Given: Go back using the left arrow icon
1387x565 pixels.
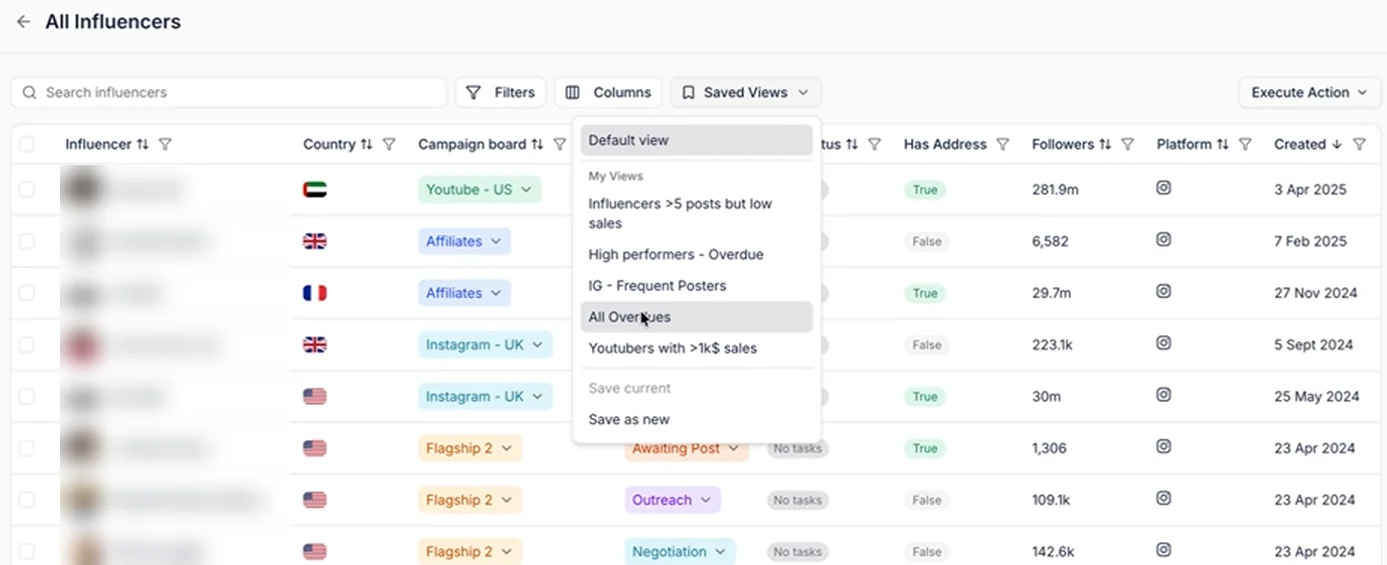Looking at the screenshot, I should [x=23, y=22].
